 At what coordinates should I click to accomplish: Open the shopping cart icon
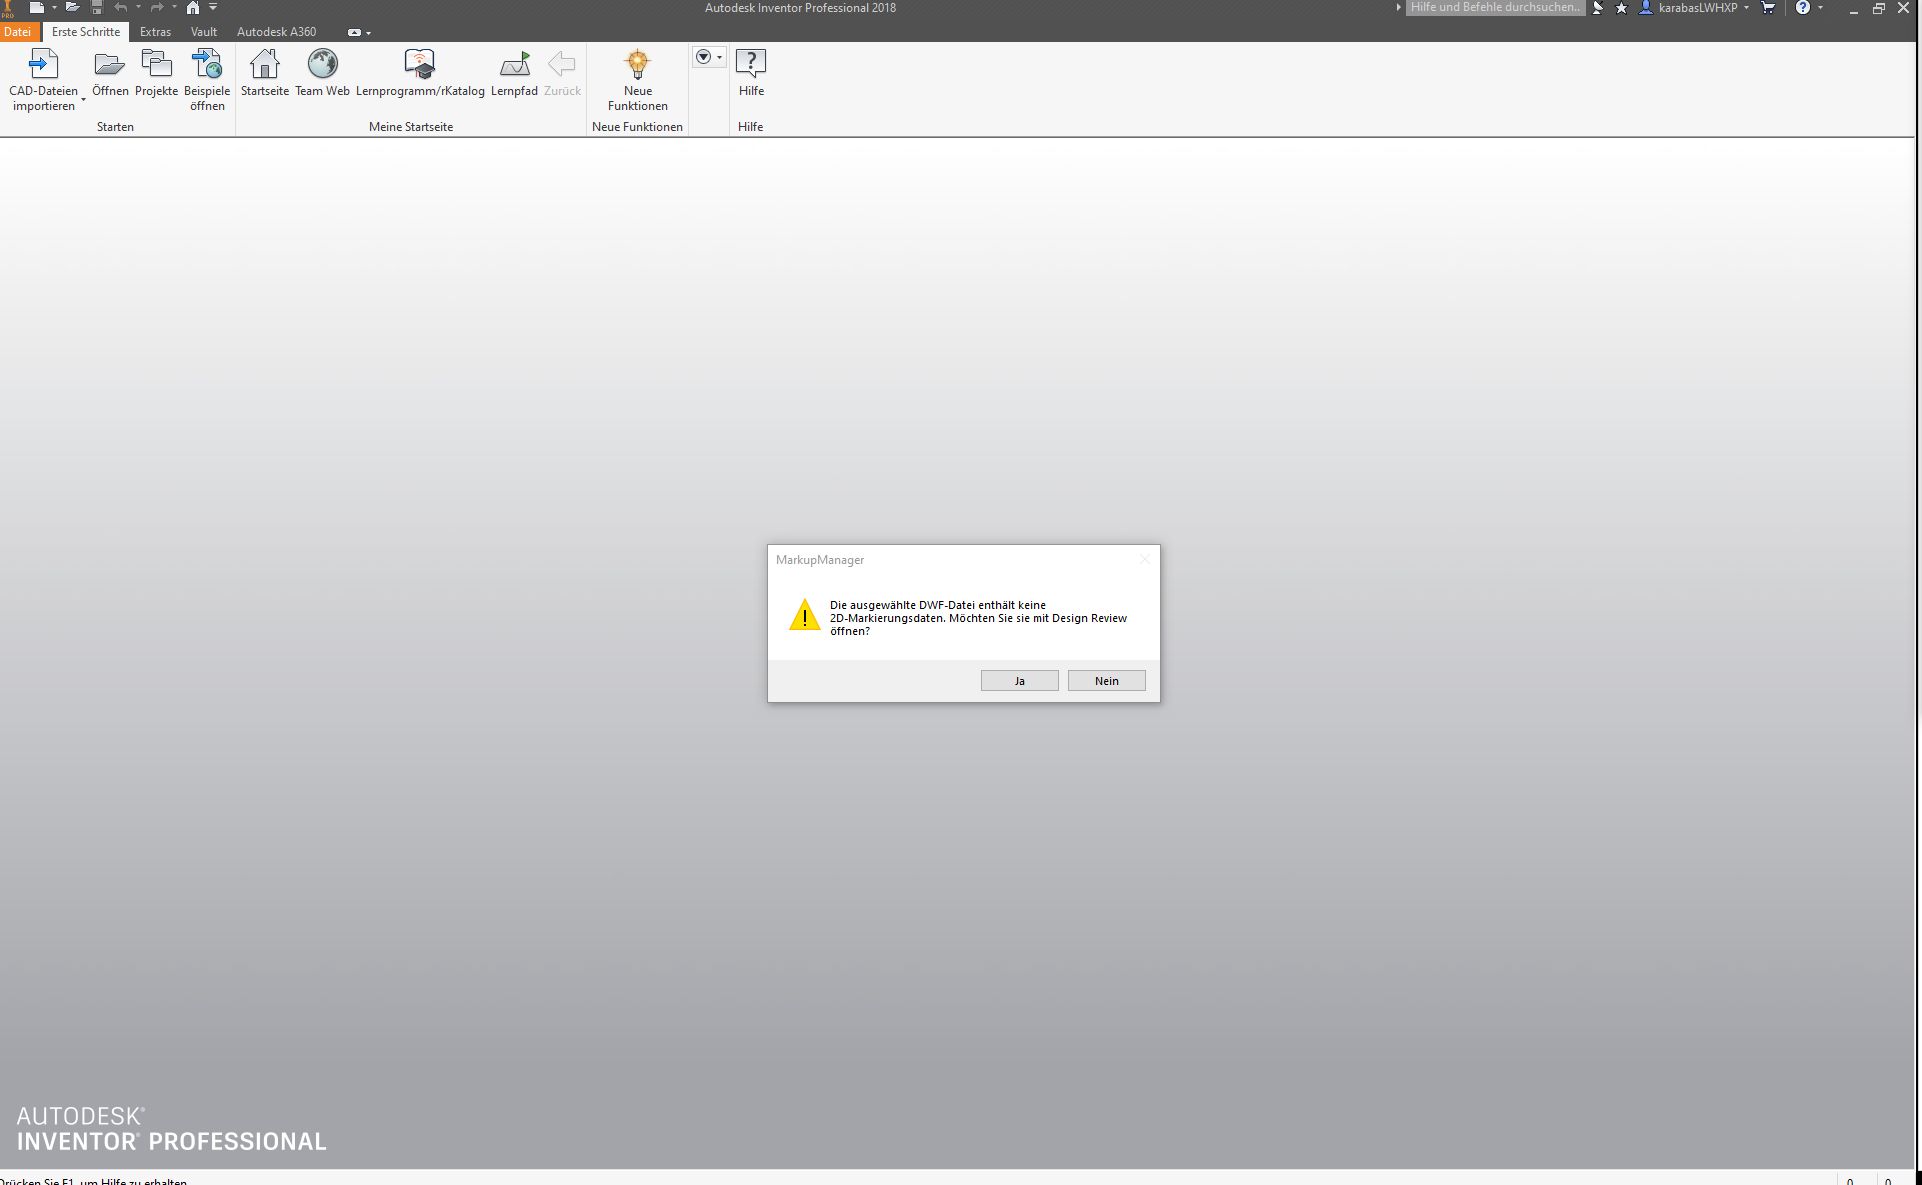1768,8
